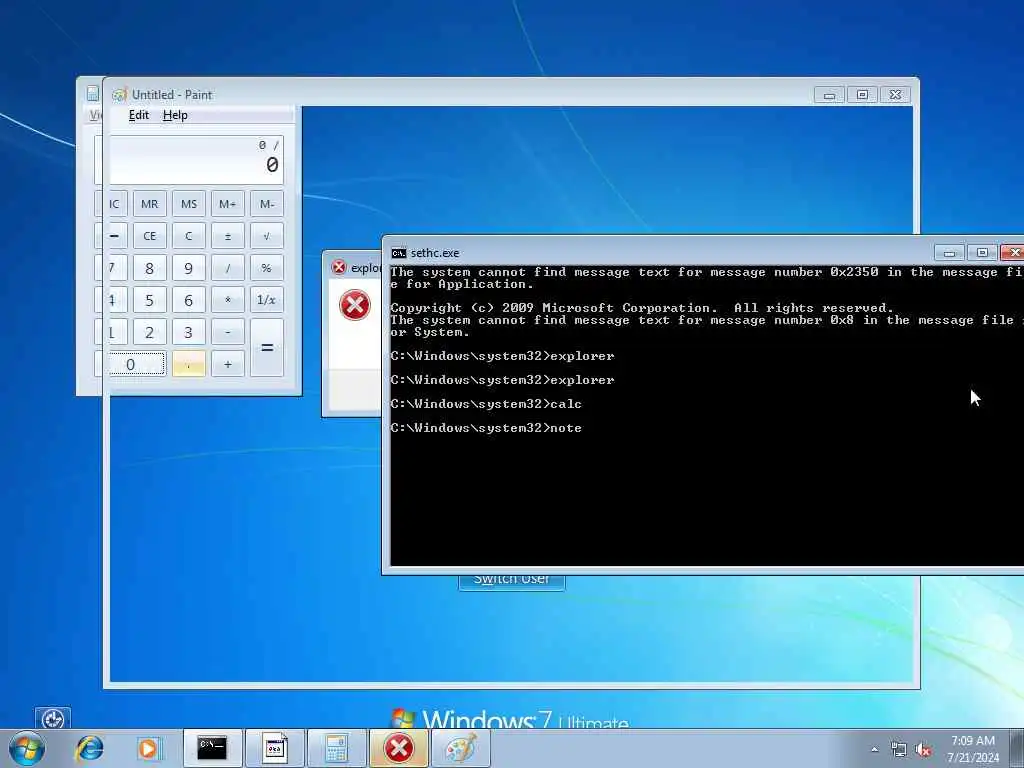This screenshot has width=1024, height=768.
Task: Click the MS memory store key
Action: pos(189,204)
